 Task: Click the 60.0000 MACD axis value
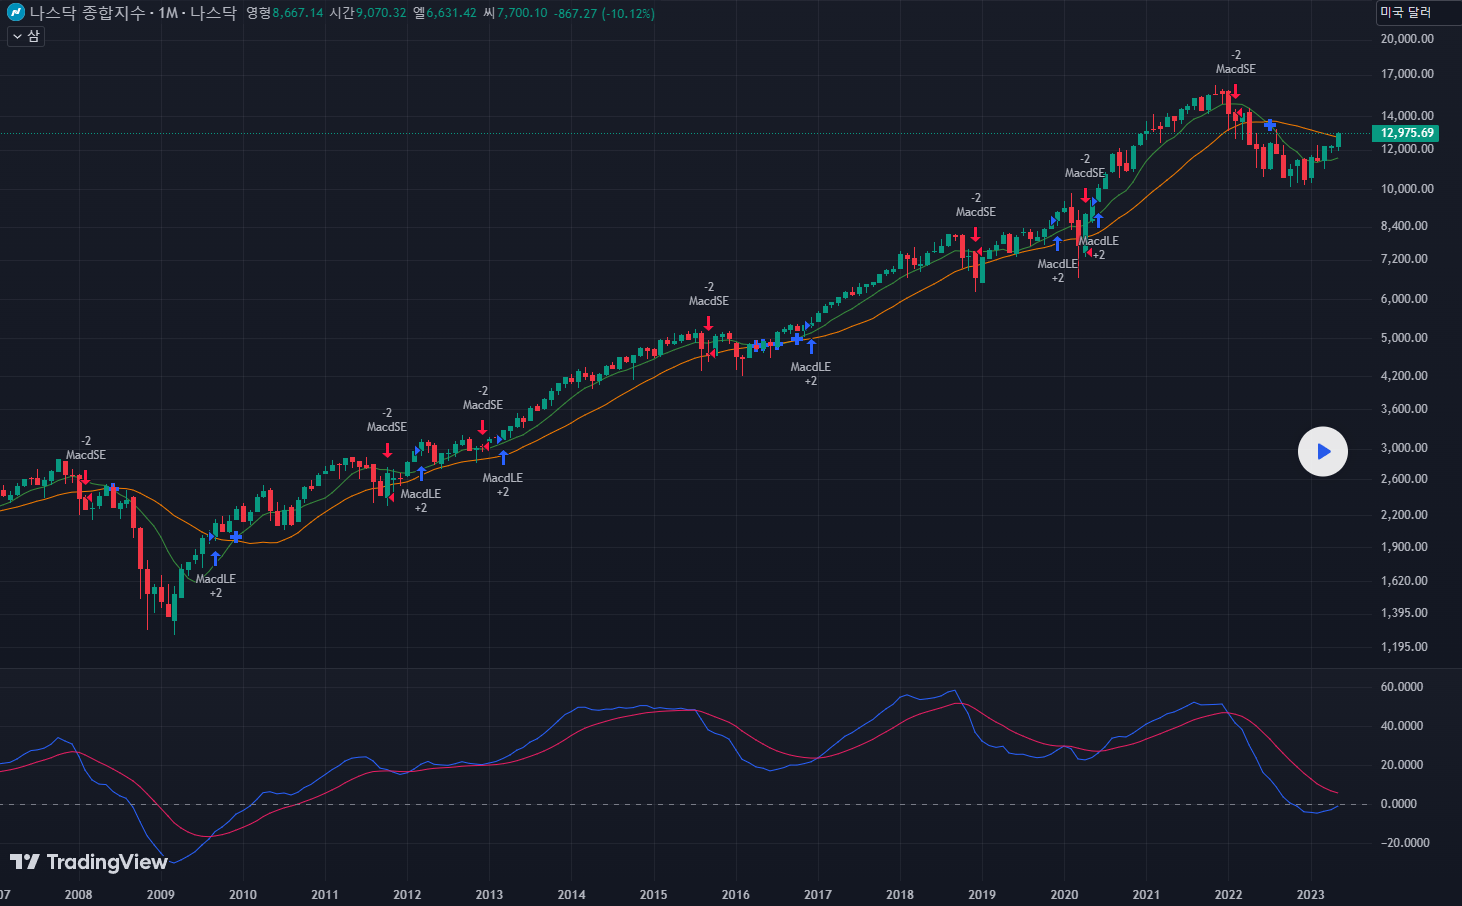click(x=1402, y=687)
